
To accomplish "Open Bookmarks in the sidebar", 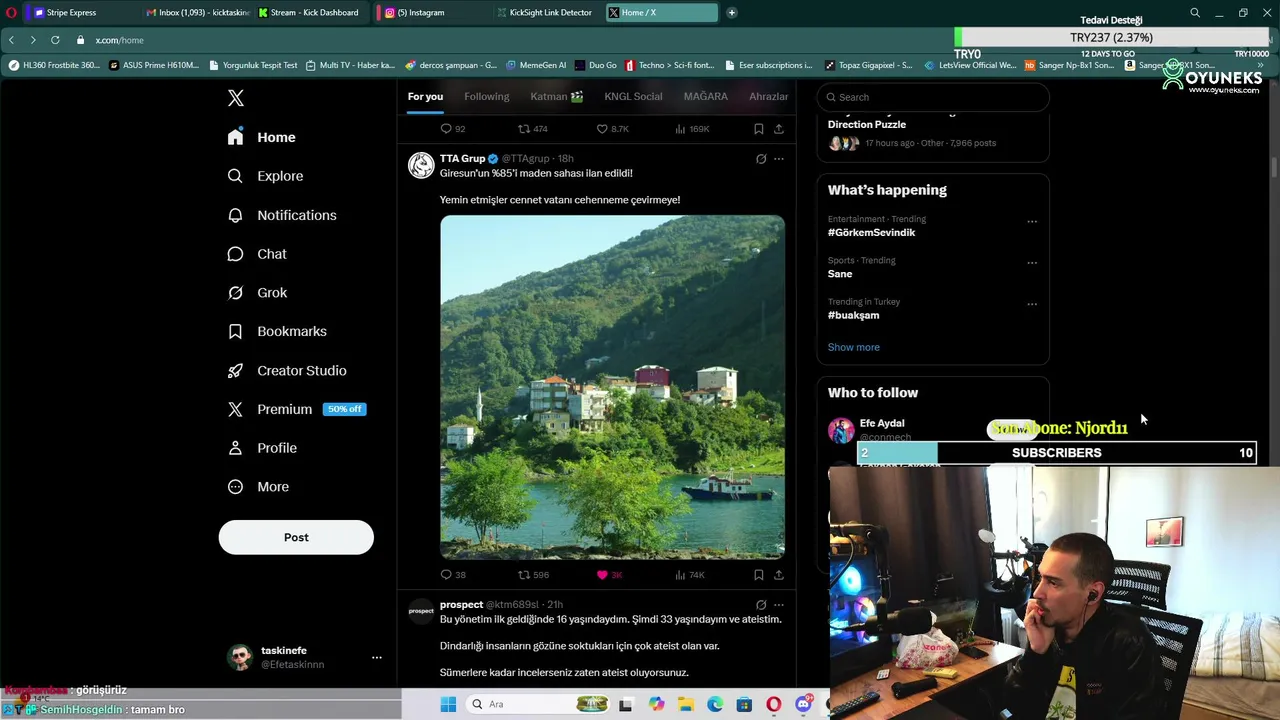I will [x=277, y=331].
